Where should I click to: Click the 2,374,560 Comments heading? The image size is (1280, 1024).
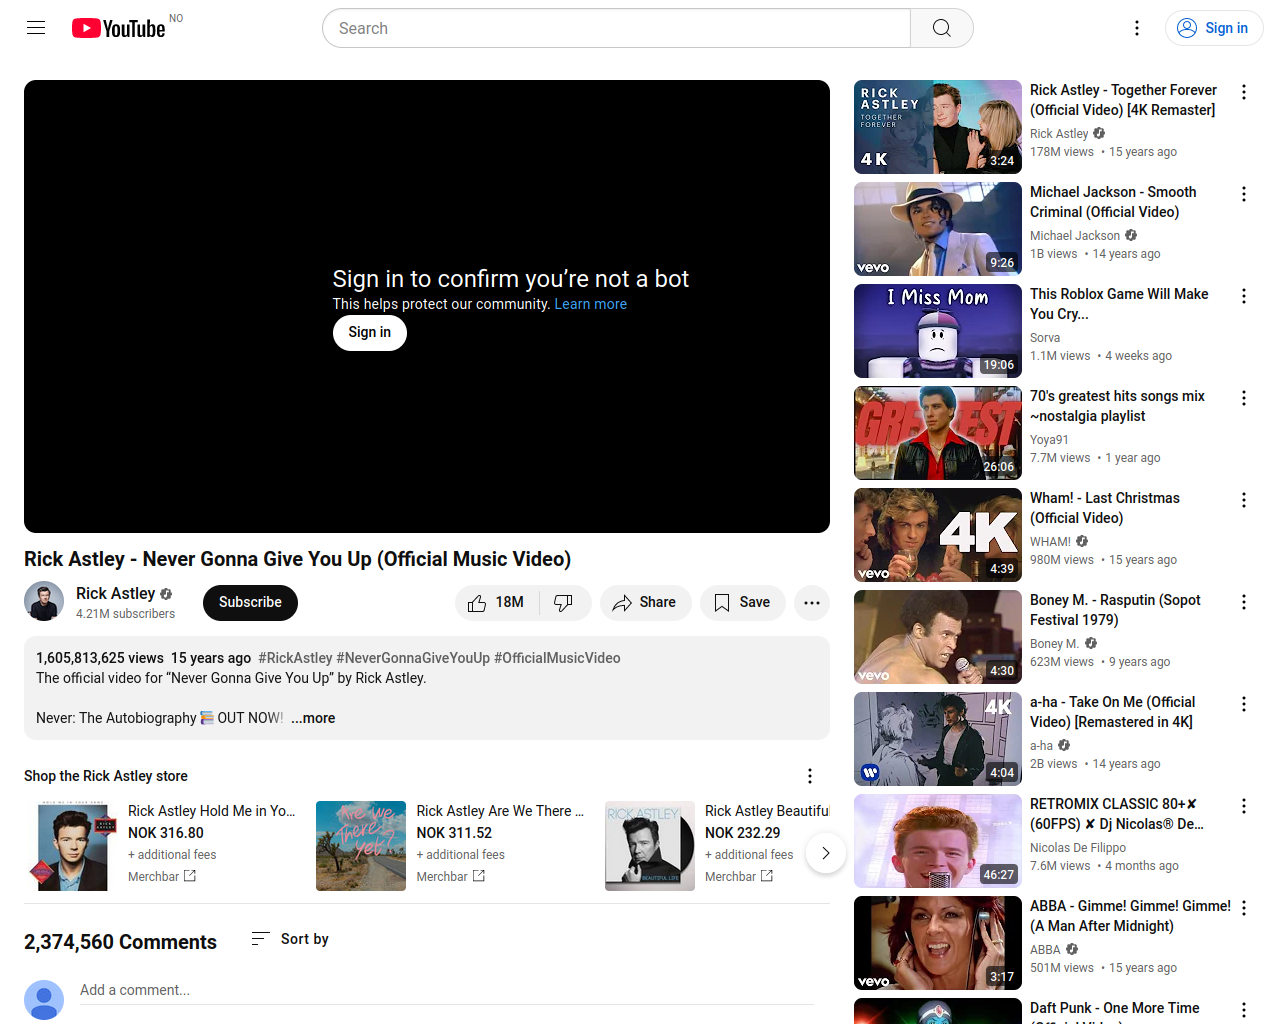(120, 942)
